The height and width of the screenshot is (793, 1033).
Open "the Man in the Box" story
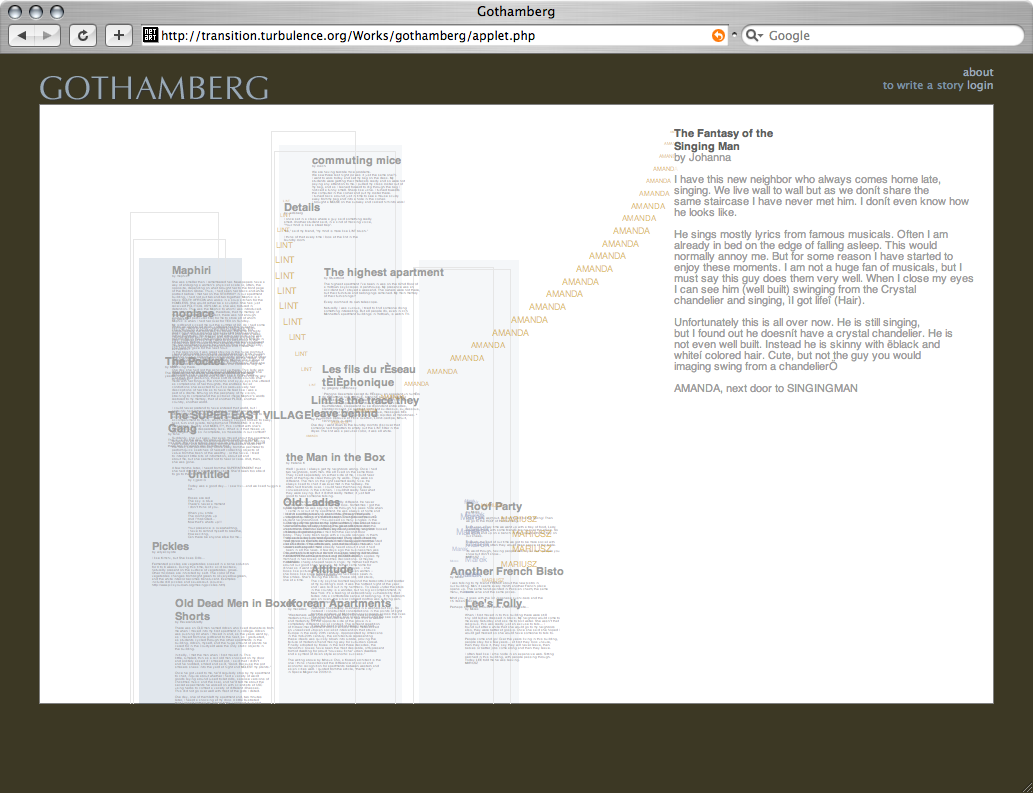point(335,457)
